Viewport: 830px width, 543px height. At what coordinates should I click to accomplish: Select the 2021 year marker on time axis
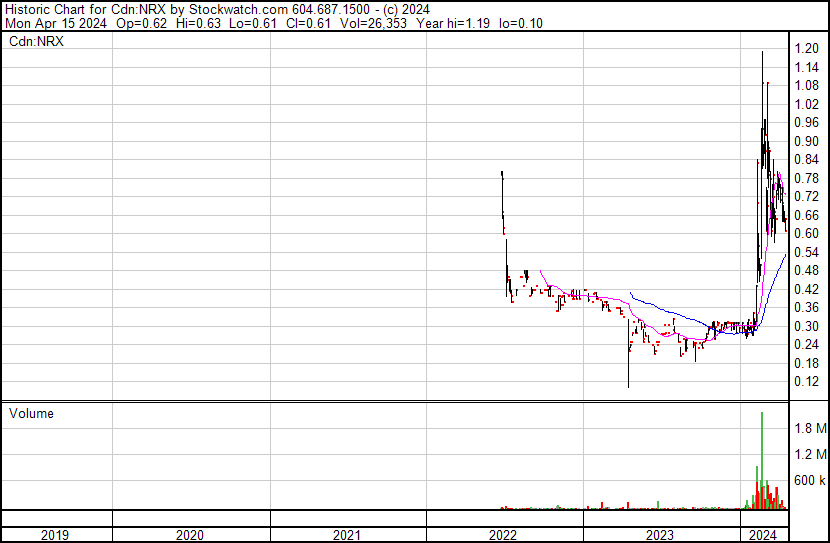[x=347, y=535]
